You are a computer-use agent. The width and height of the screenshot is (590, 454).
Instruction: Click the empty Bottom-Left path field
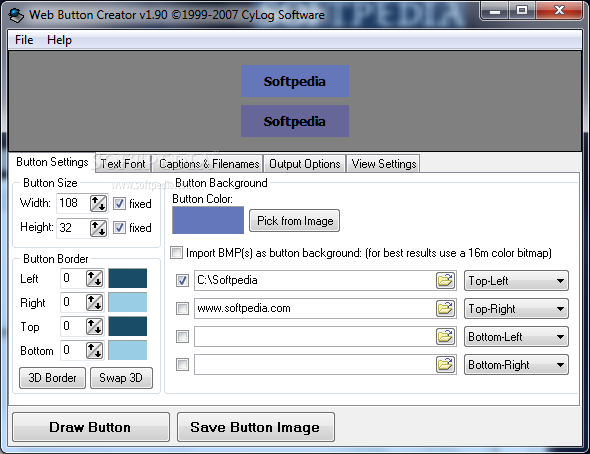(x=315, y=337)
